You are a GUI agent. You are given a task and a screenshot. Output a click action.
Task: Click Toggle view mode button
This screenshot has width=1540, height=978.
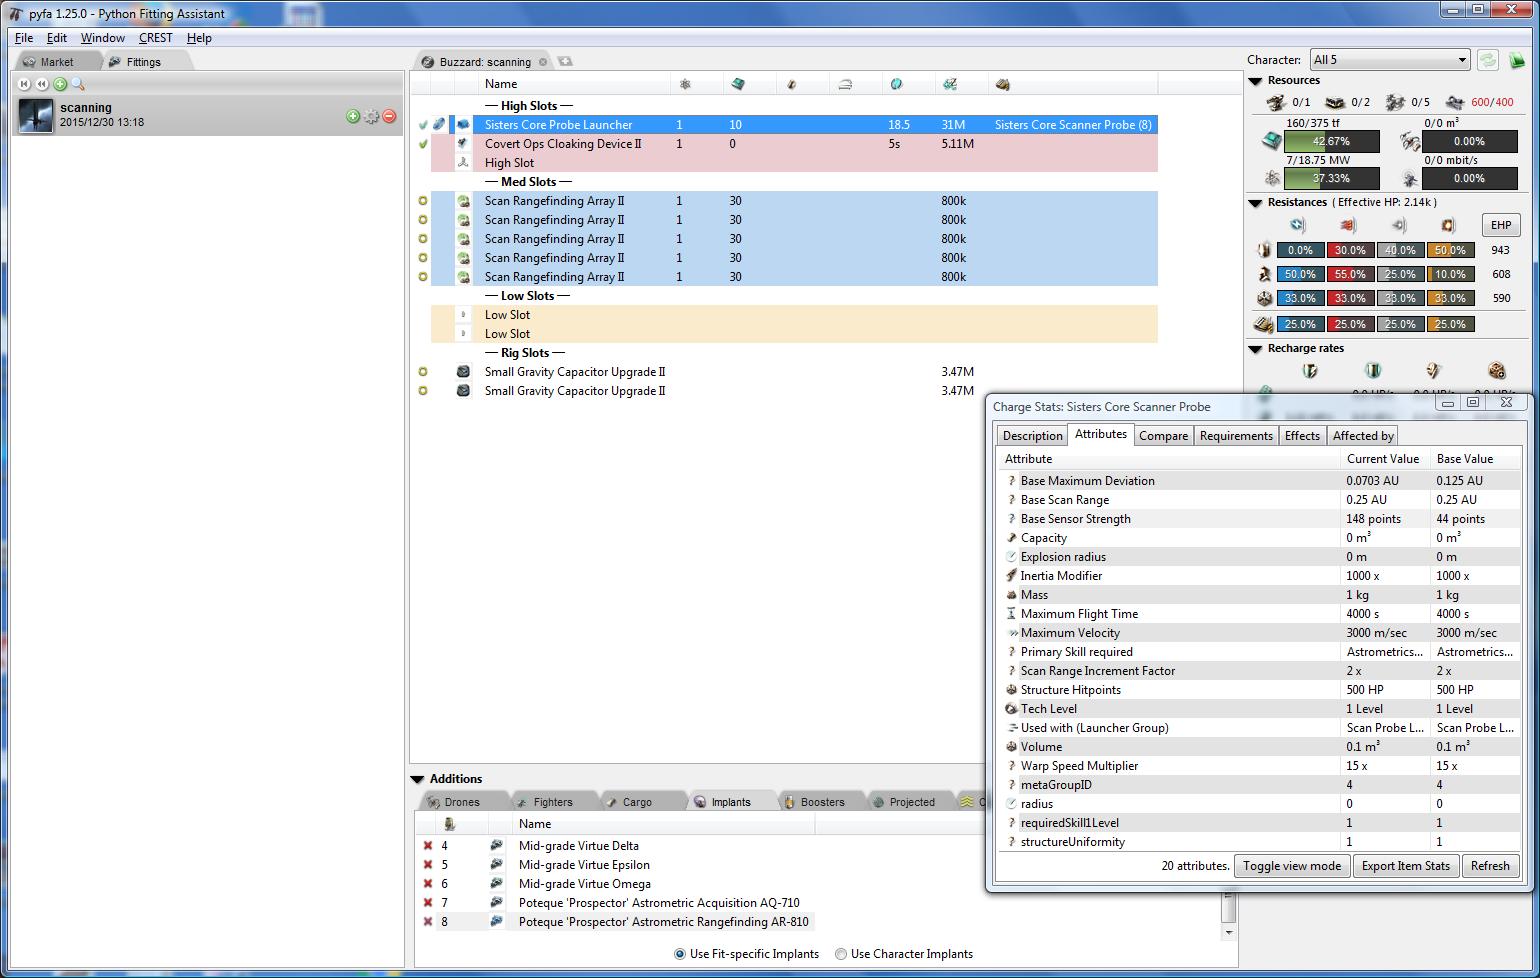[1292, 866]
